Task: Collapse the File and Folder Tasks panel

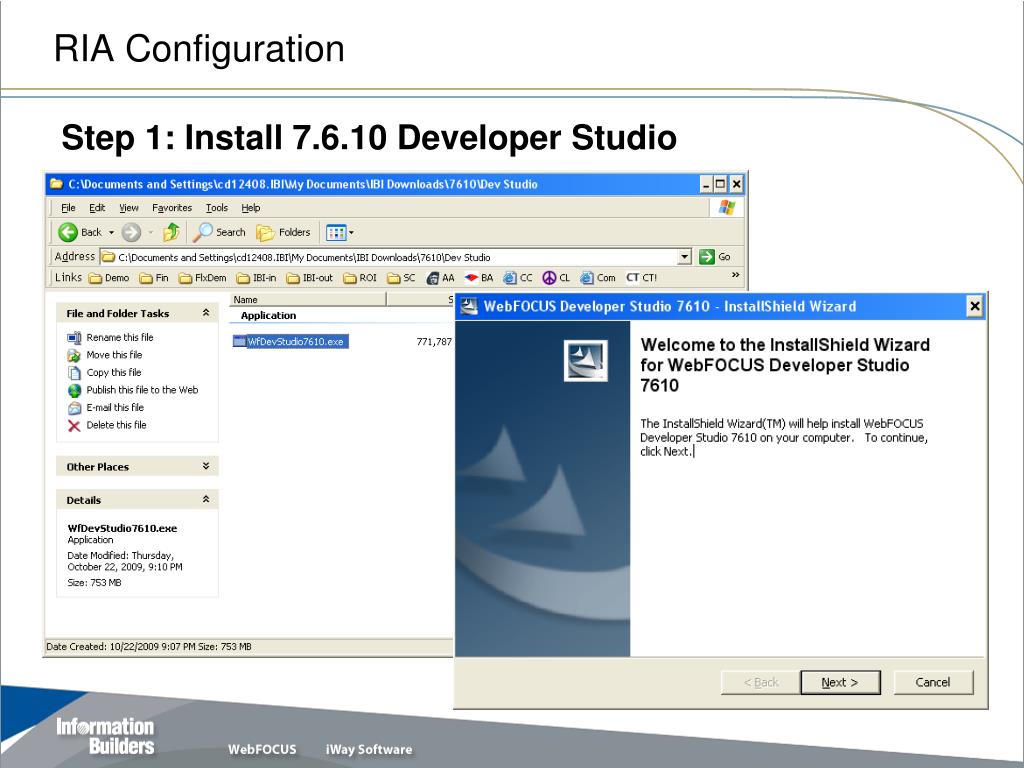Action: [206, 313]
